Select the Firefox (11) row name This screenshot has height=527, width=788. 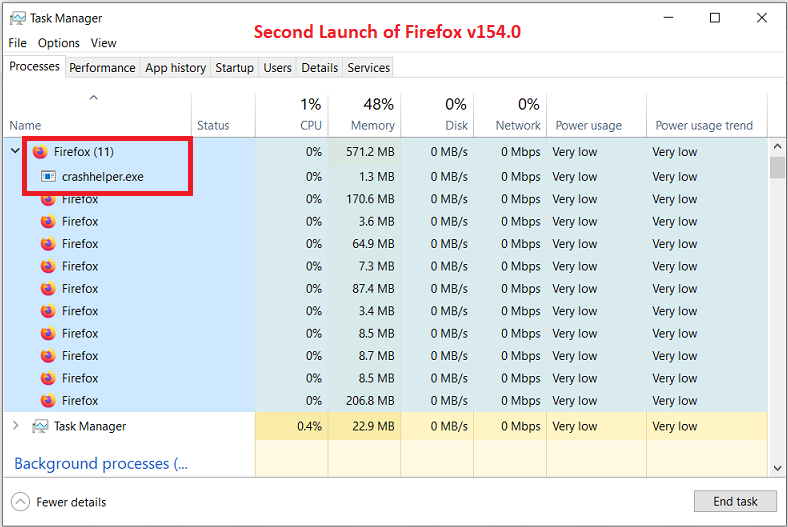[84, 152]
